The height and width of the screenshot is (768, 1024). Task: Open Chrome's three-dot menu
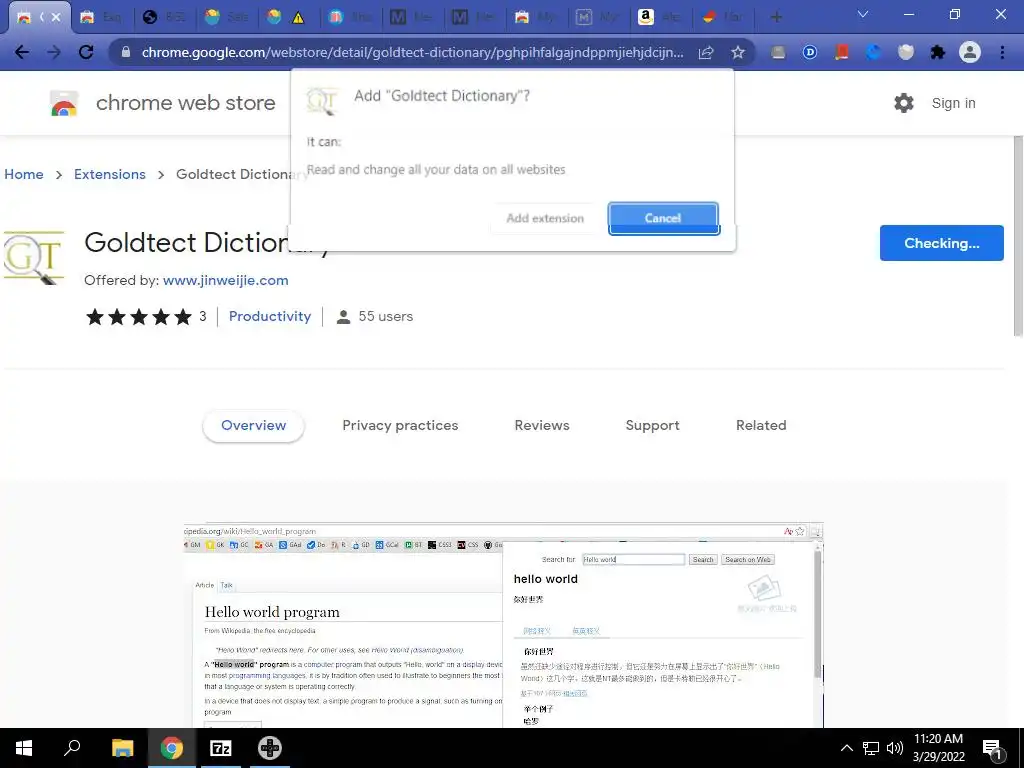pyautogui.click(x=1002, y=52)
